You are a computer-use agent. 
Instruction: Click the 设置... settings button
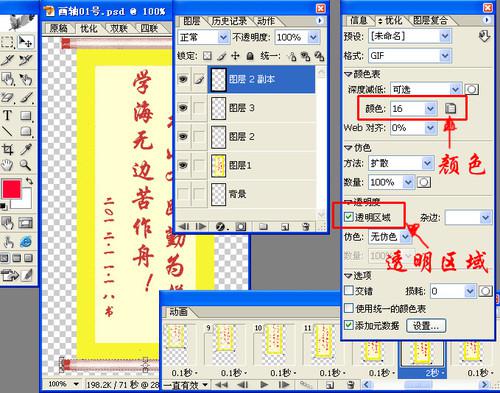426,325
